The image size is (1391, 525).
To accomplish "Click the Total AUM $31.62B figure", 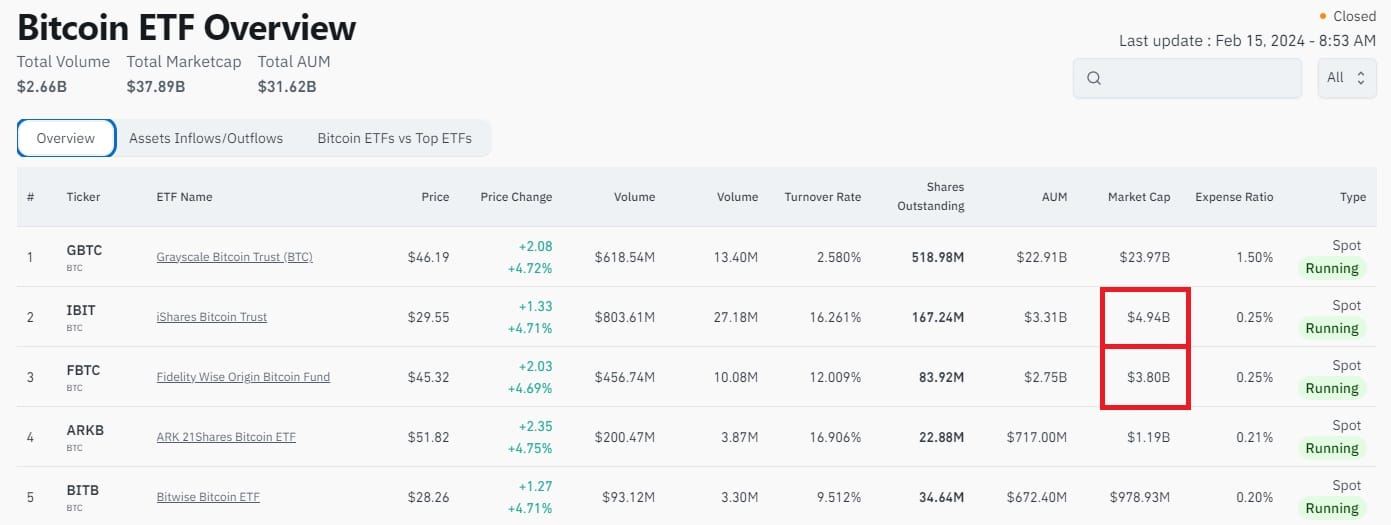I will (x=287, y=87).
